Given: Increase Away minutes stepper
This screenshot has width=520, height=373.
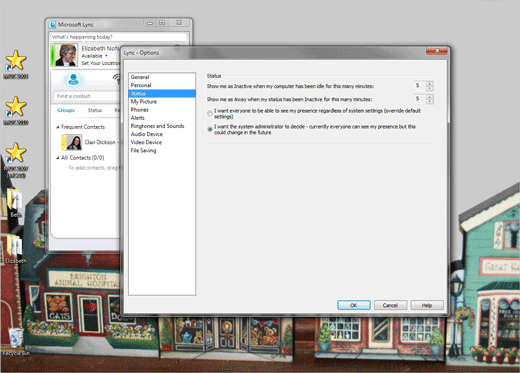Looking at the screenshot, I should click(x=429, y=97).
